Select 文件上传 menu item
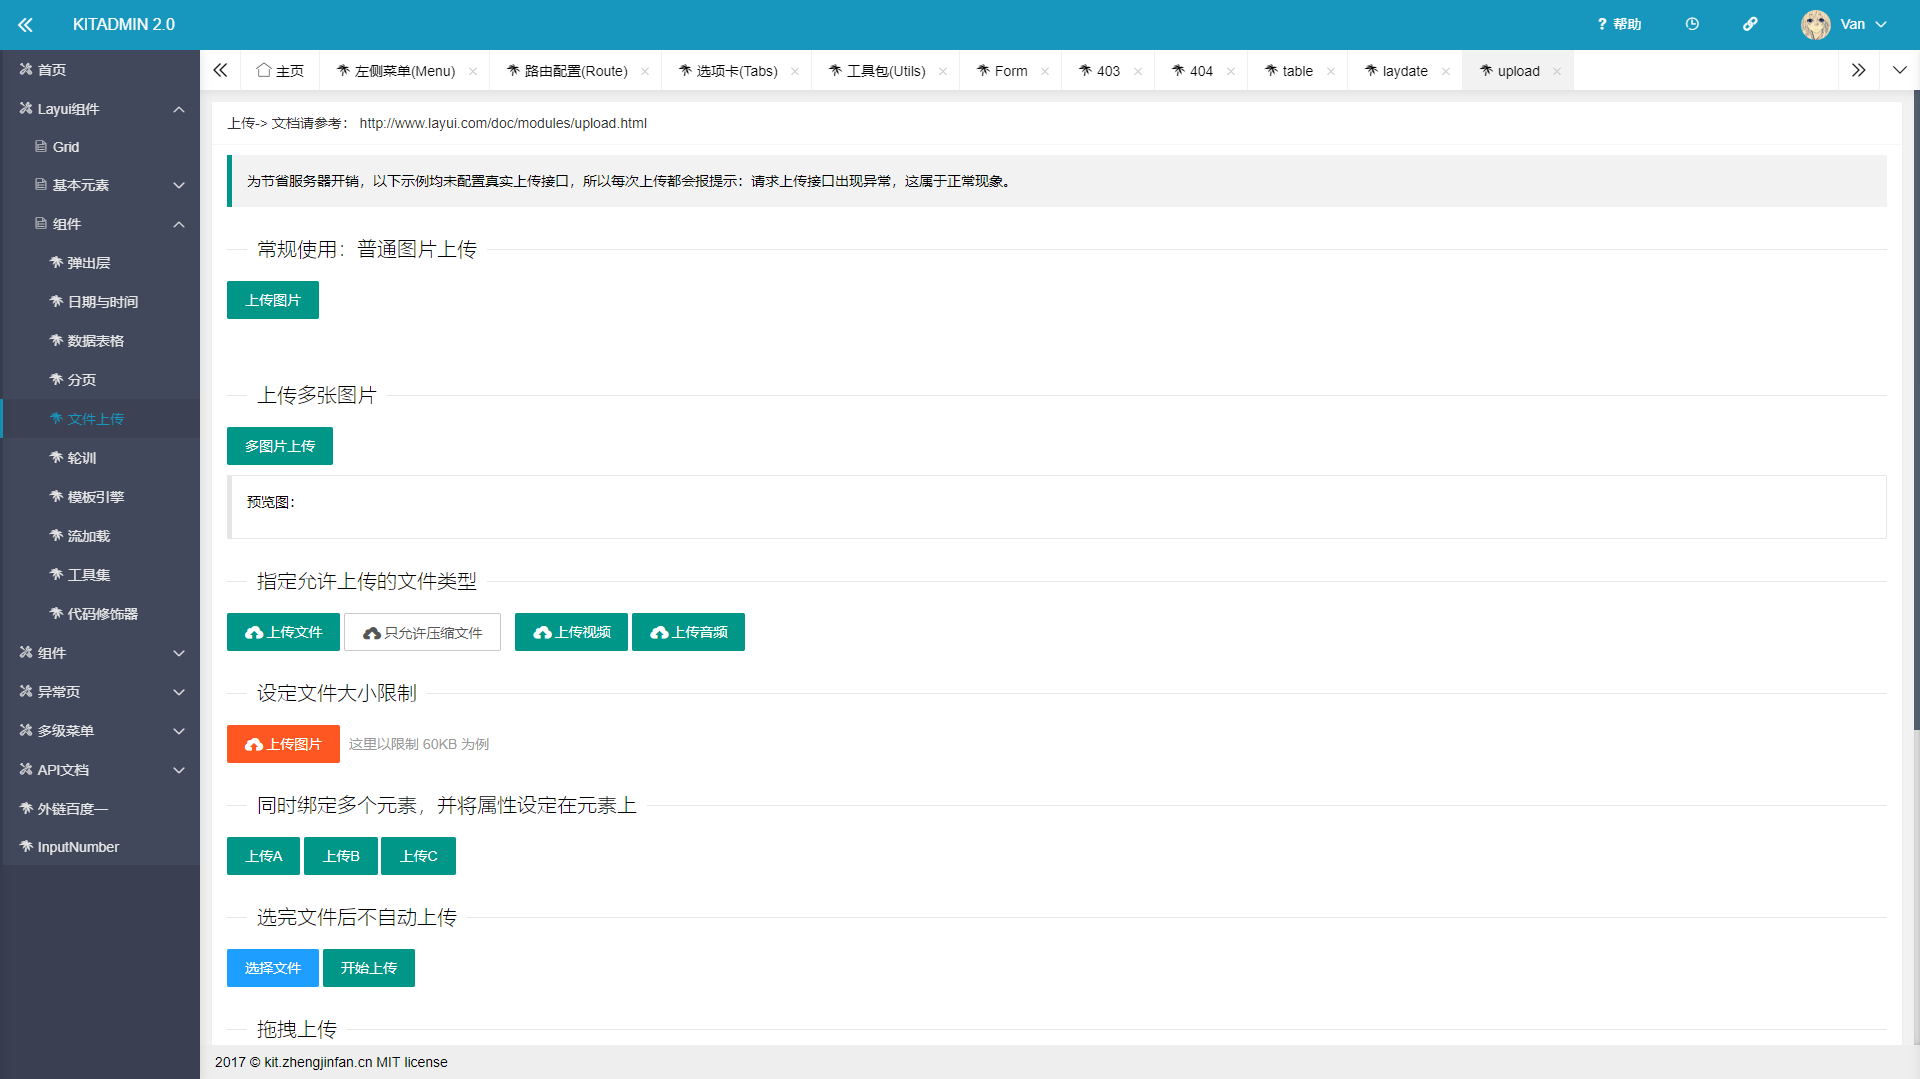This screenshot has width=1920, height=1079. pos(100,419)
